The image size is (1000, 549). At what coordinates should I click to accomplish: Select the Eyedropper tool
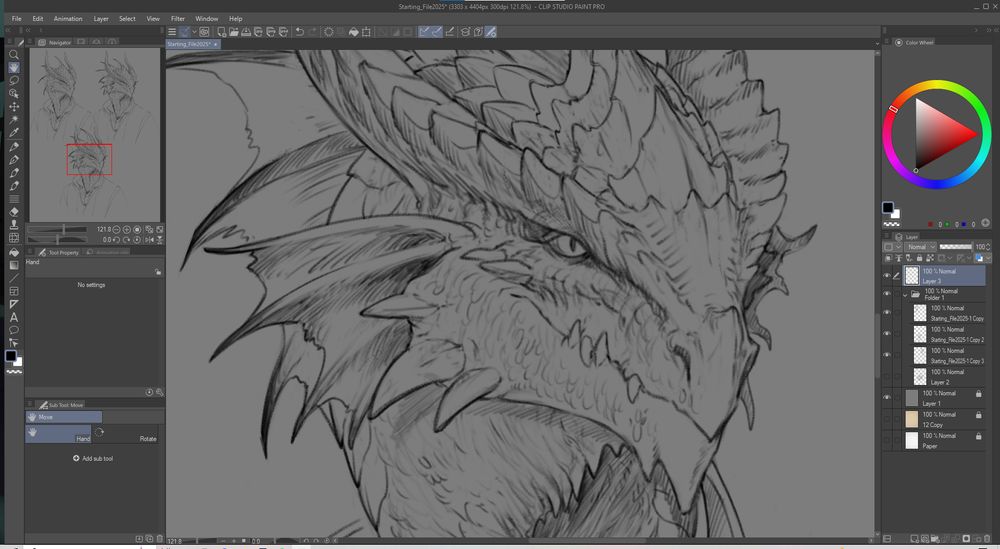[x=13, y=133]
